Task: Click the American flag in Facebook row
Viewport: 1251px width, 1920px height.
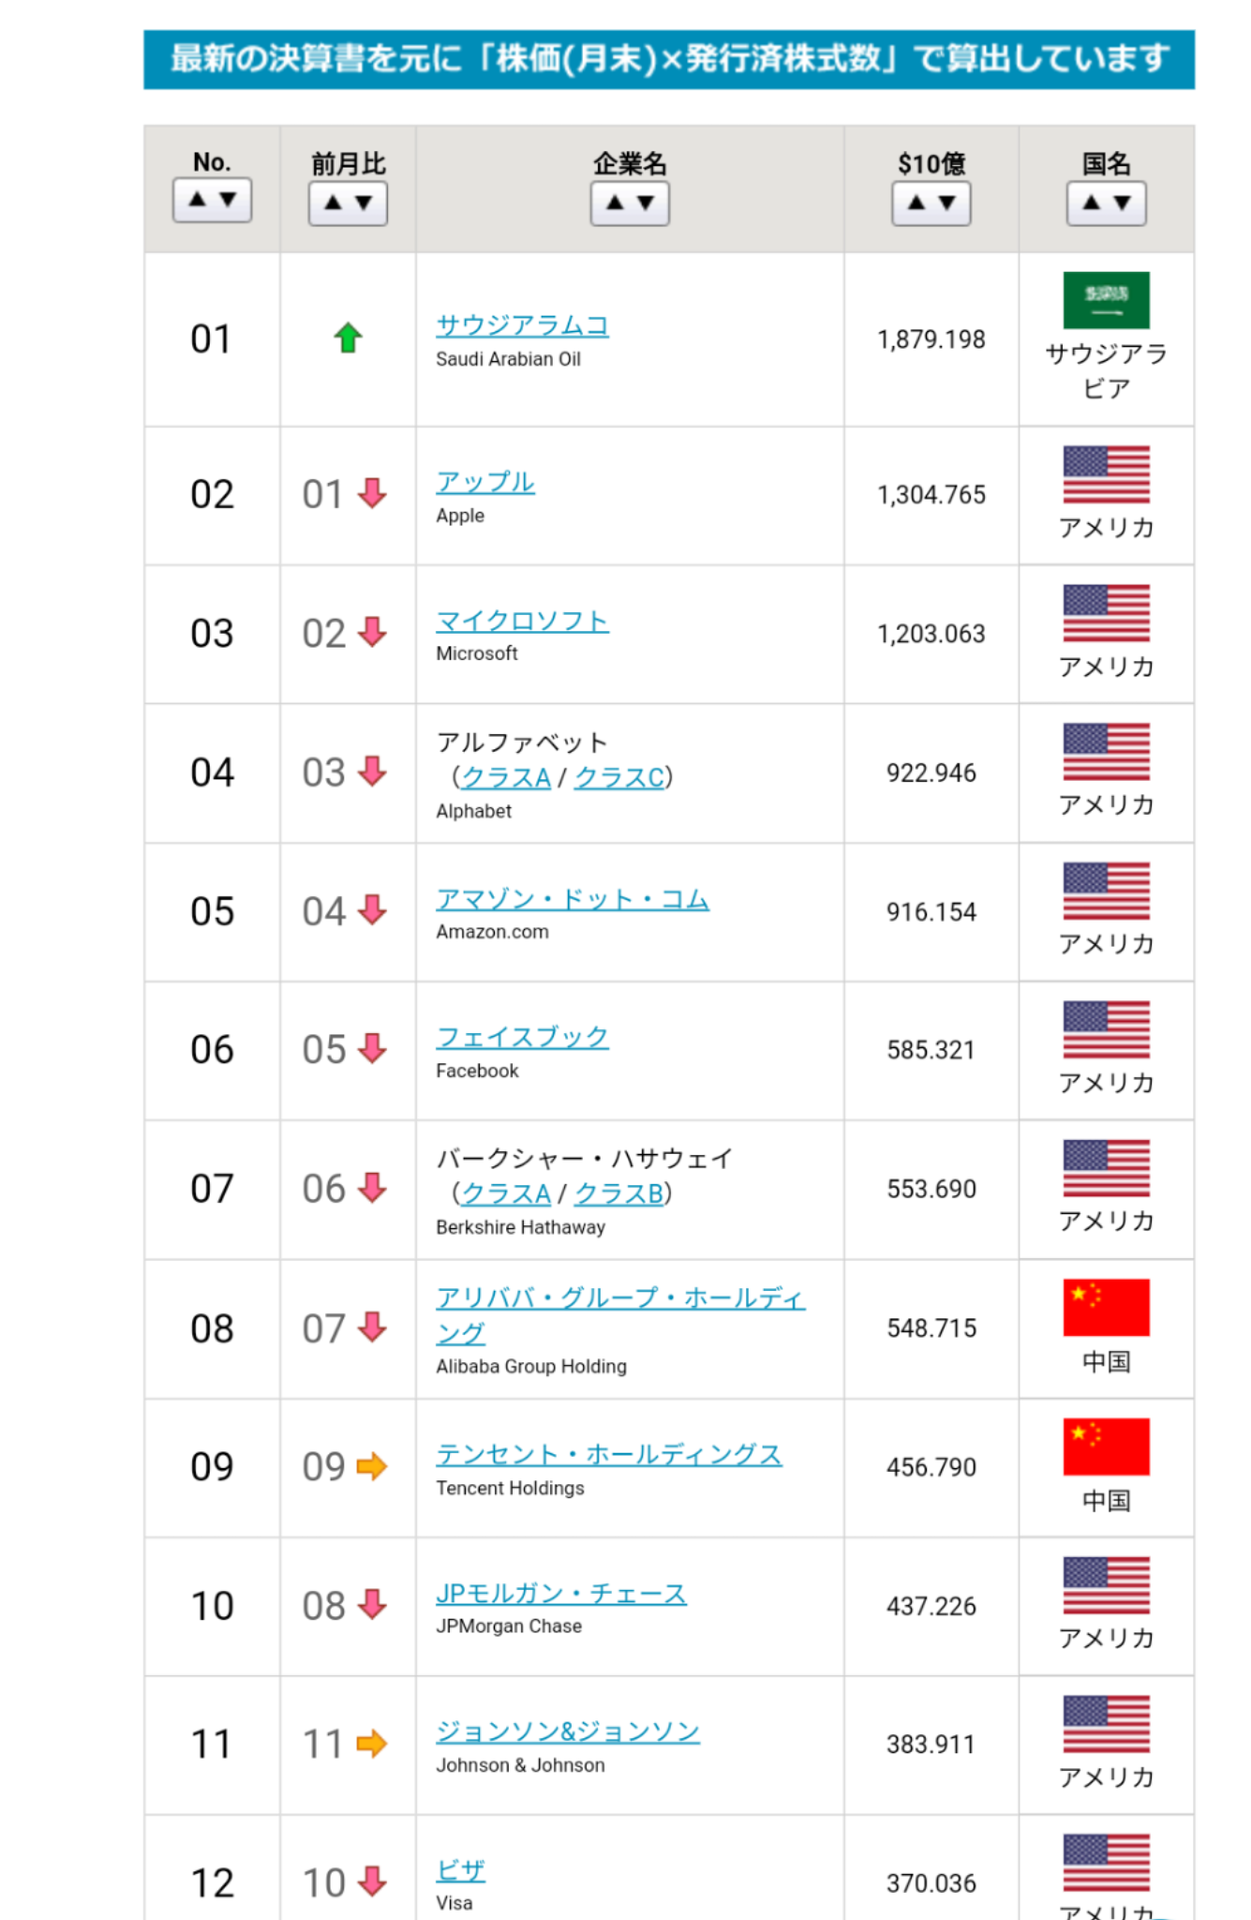Action: click(x=1106, y=1029)
